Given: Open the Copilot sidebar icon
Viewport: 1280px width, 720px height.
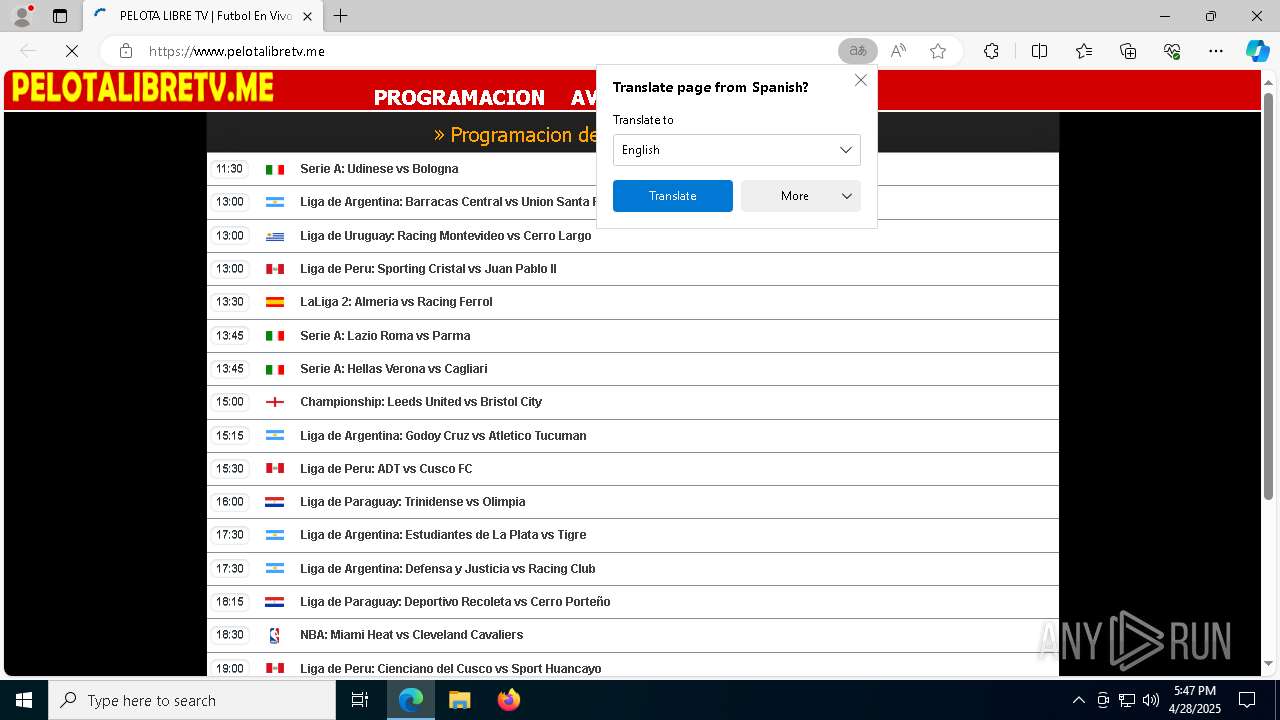Looking at the screenshot, I should coord(1257,51).
